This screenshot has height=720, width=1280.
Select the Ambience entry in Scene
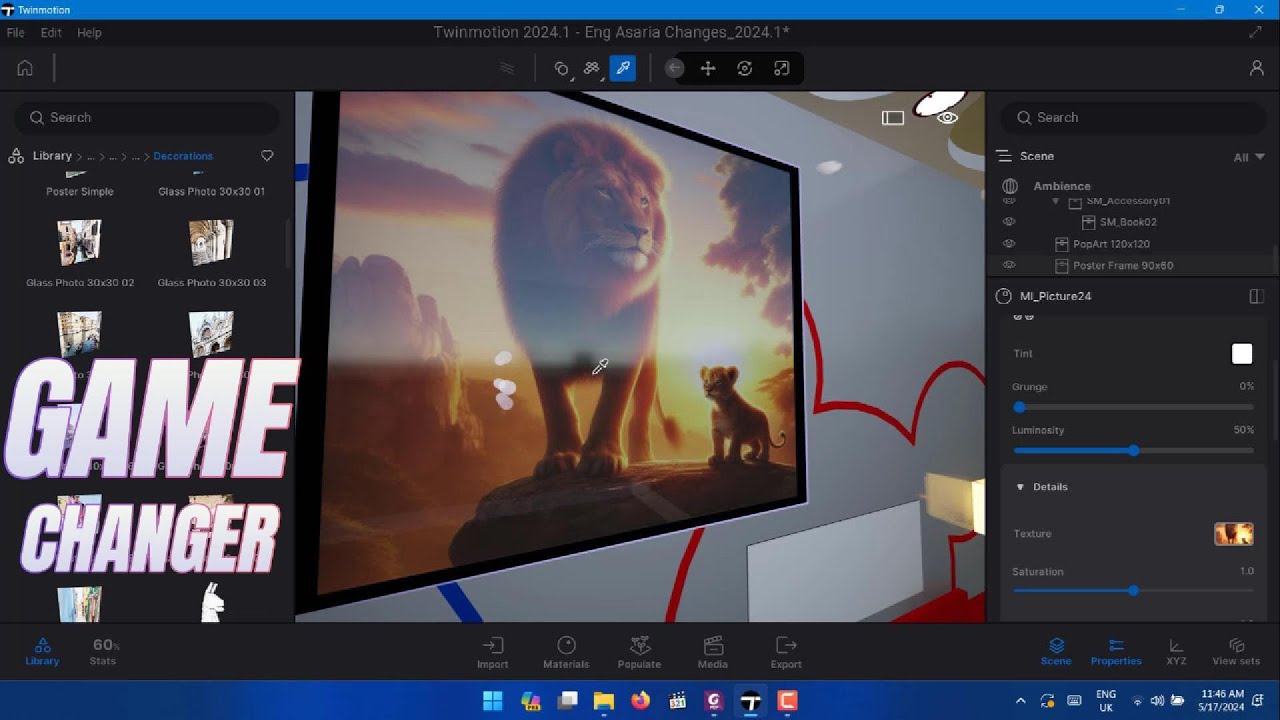click(x=1062, y=186)
